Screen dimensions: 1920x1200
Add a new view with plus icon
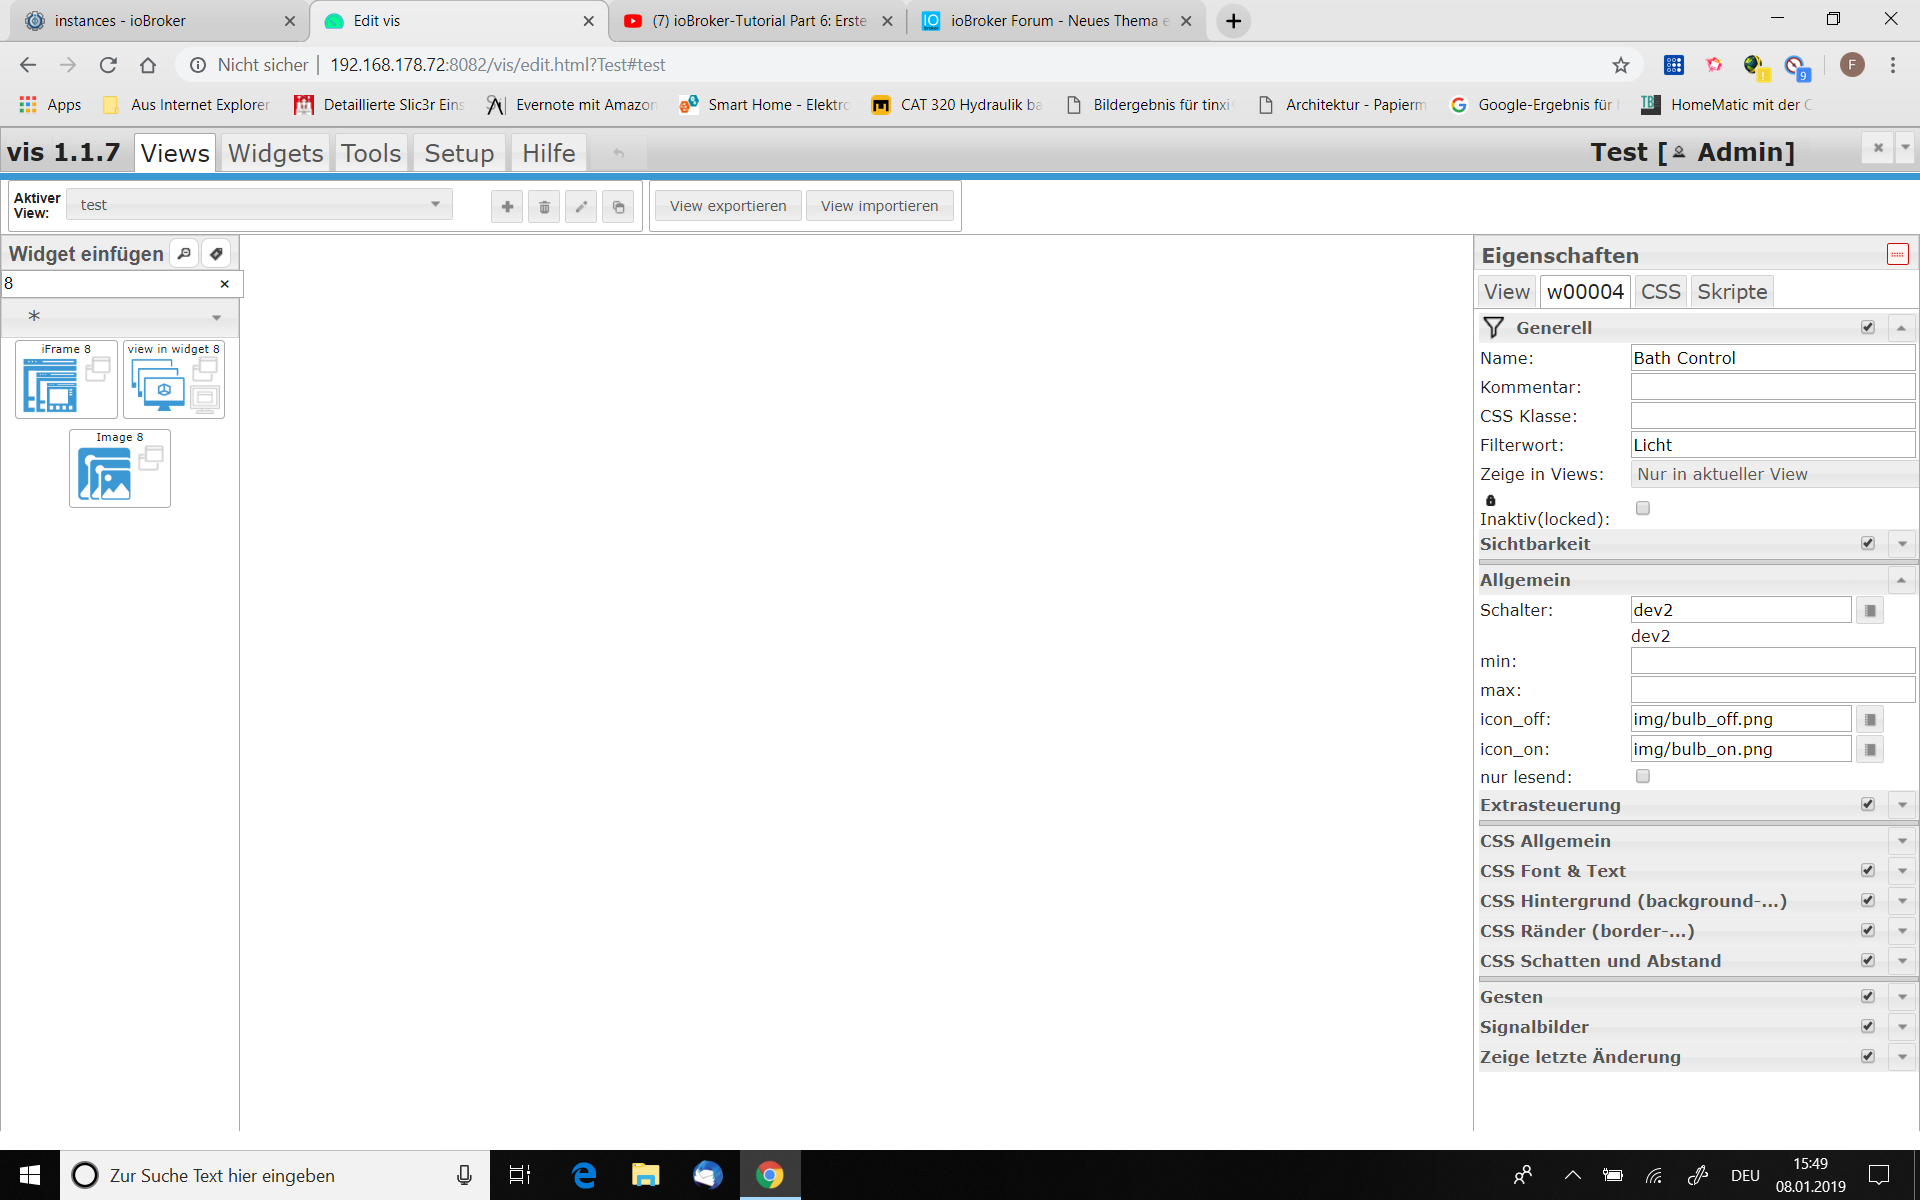click(507, 207)
